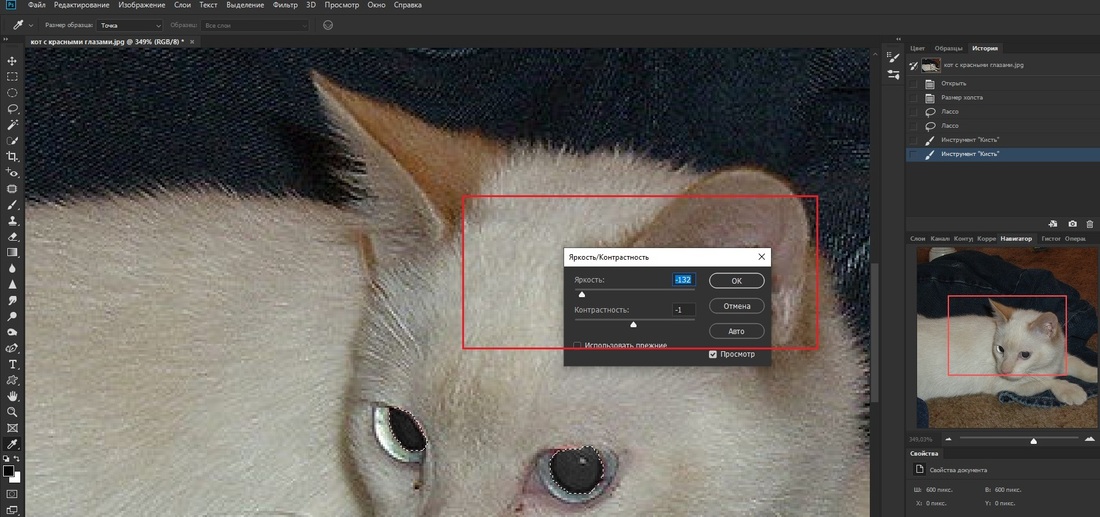The image size is (1100, 517).
Task: Click the trash icon in History panel
Action: [x=1091, y=223]
